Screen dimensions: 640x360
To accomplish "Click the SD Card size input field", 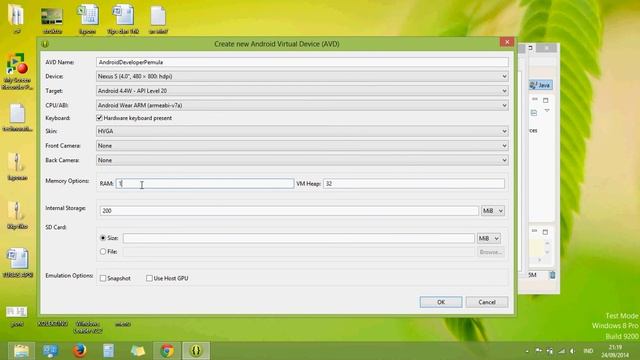I will pos(299,238).
